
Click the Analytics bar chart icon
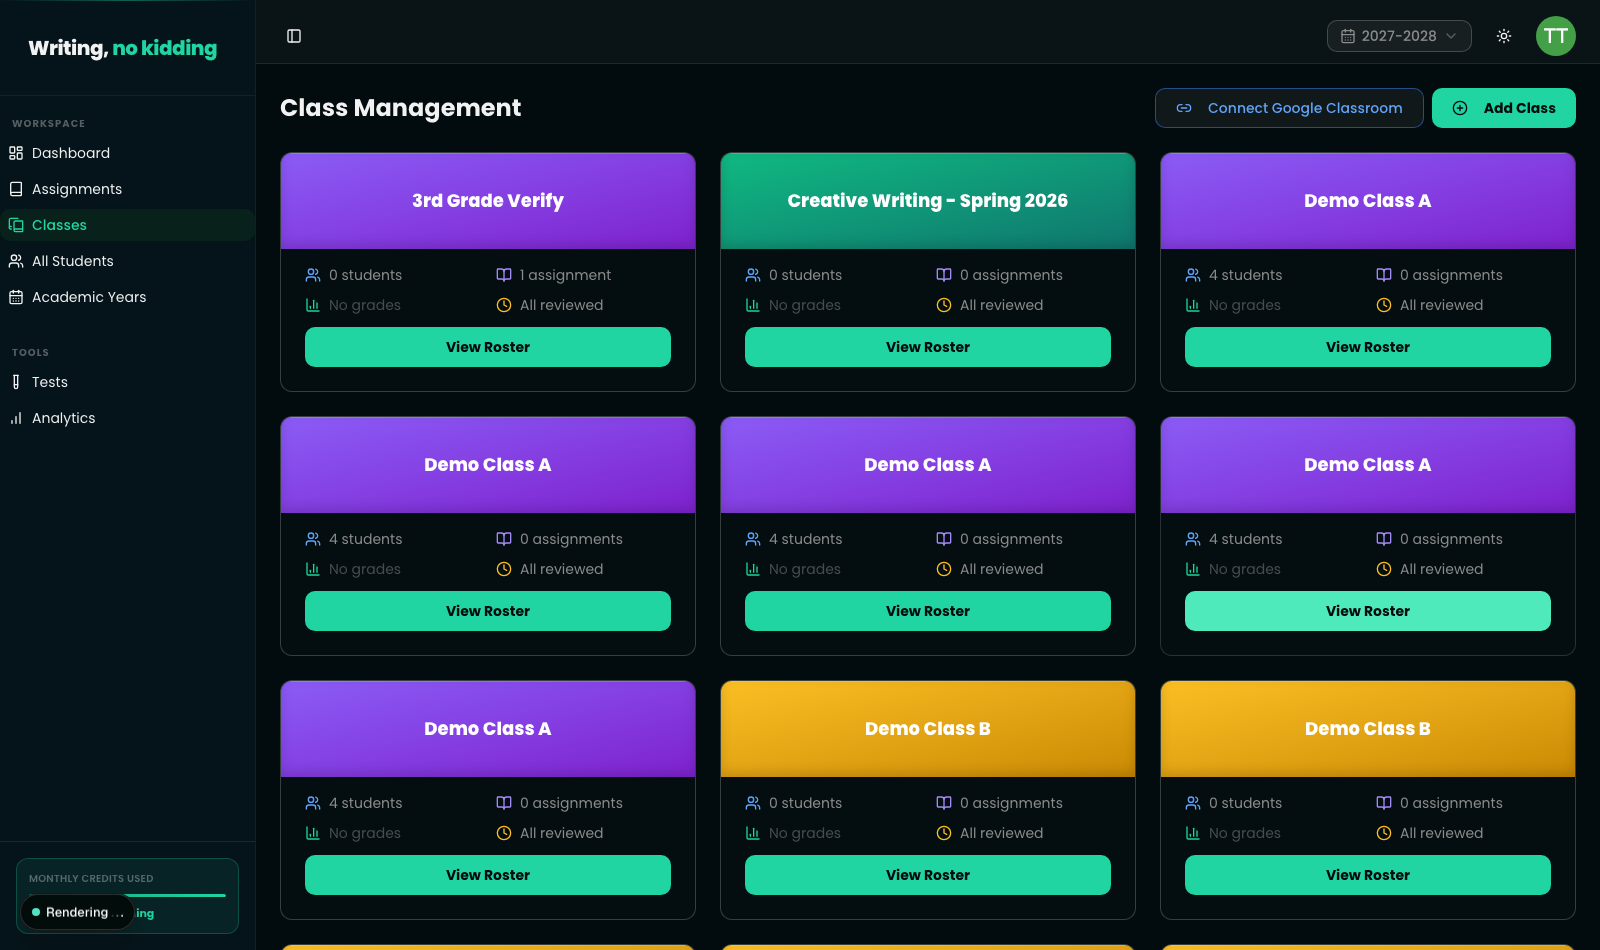[16, 418]
